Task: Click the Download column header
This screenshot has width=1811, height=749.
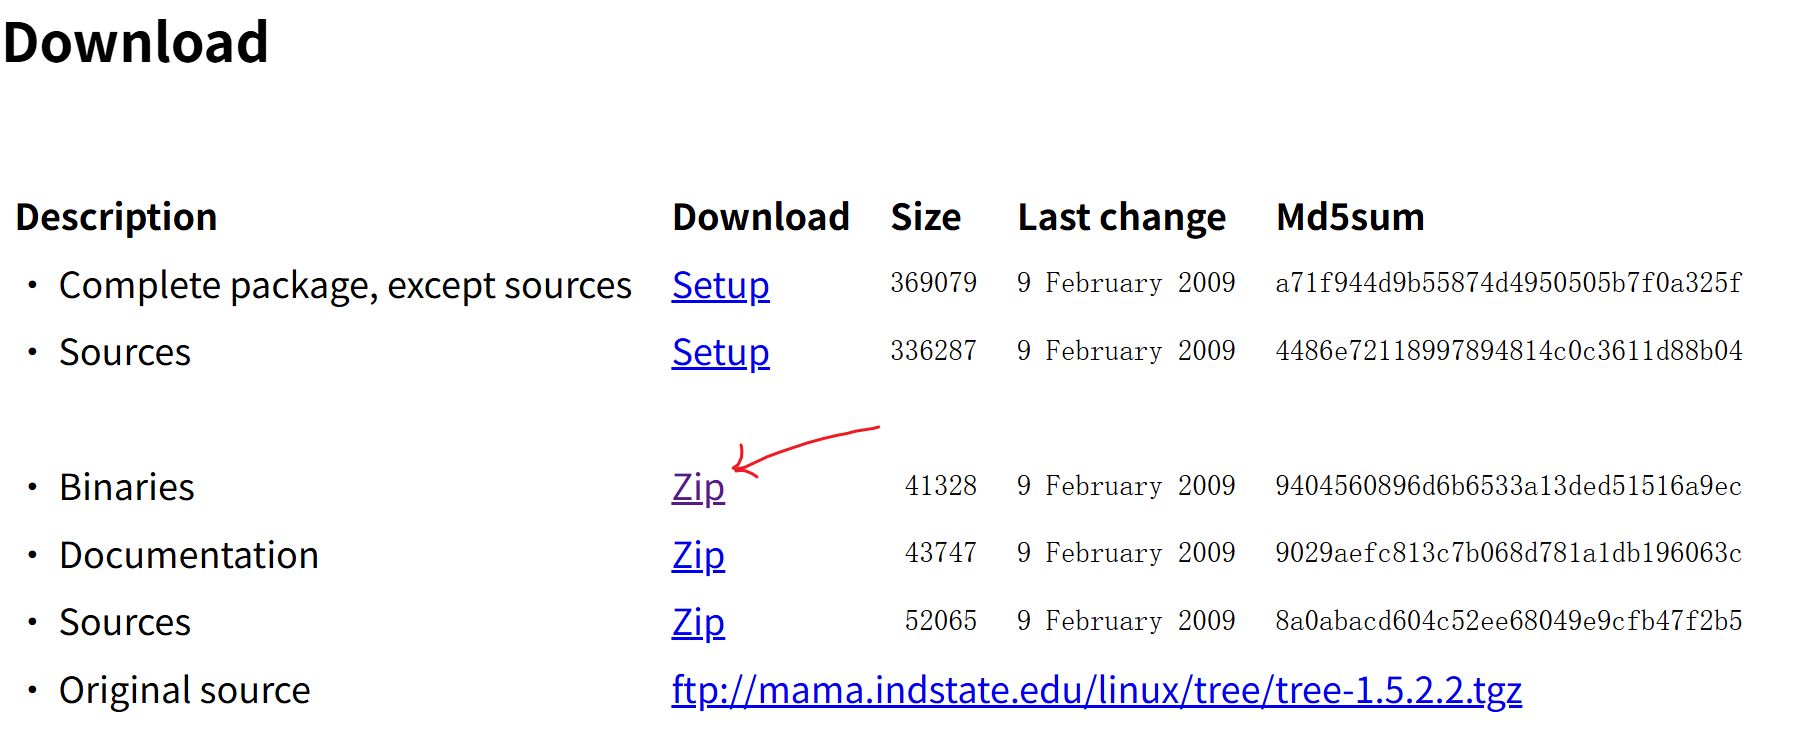Action: tap(760, 217)
